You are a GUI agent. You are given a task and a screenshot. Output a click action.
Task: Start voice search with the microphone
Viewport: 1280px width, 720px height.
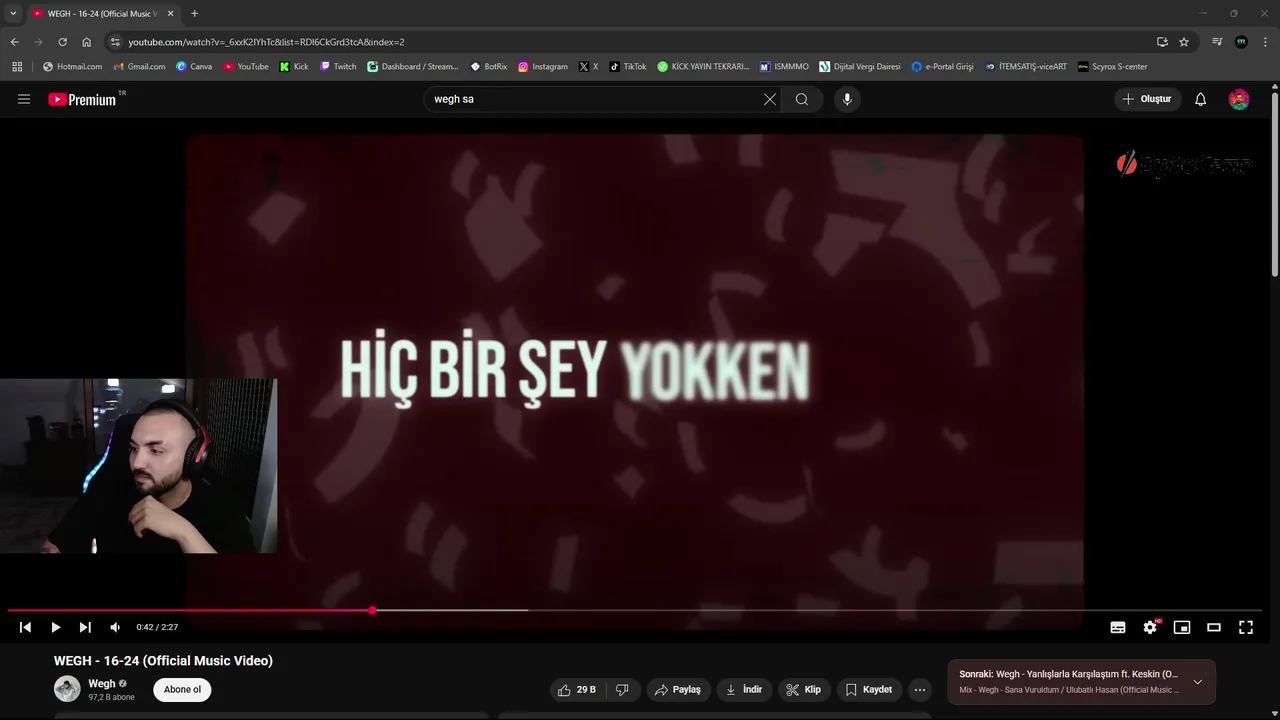point(847,99)
